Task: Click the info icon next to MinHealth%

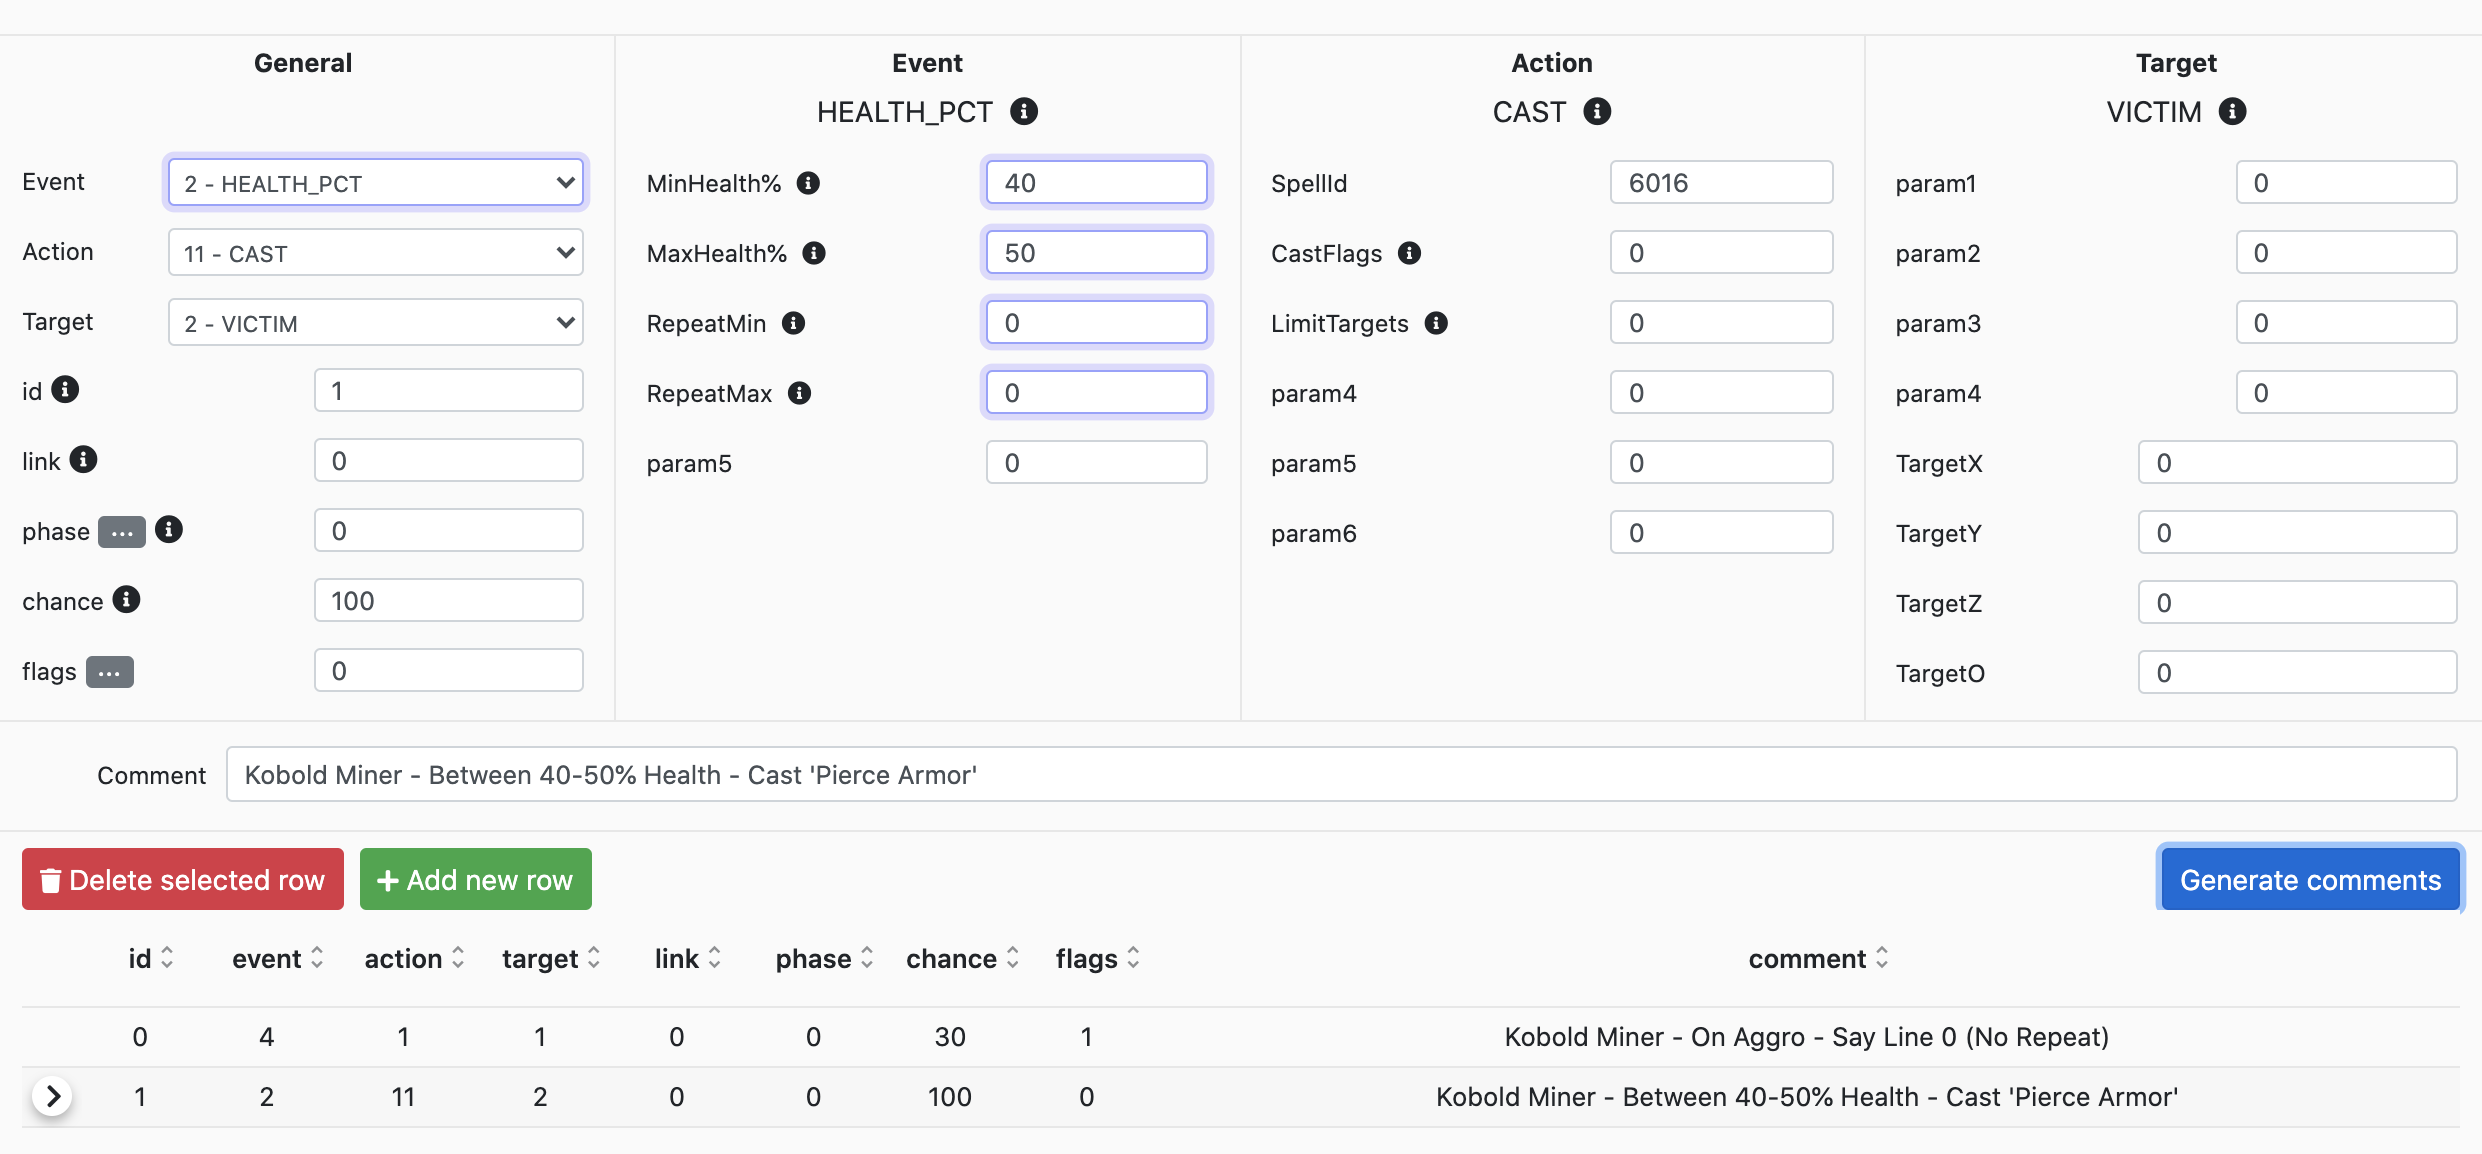Action: click(x=808, y=183)
